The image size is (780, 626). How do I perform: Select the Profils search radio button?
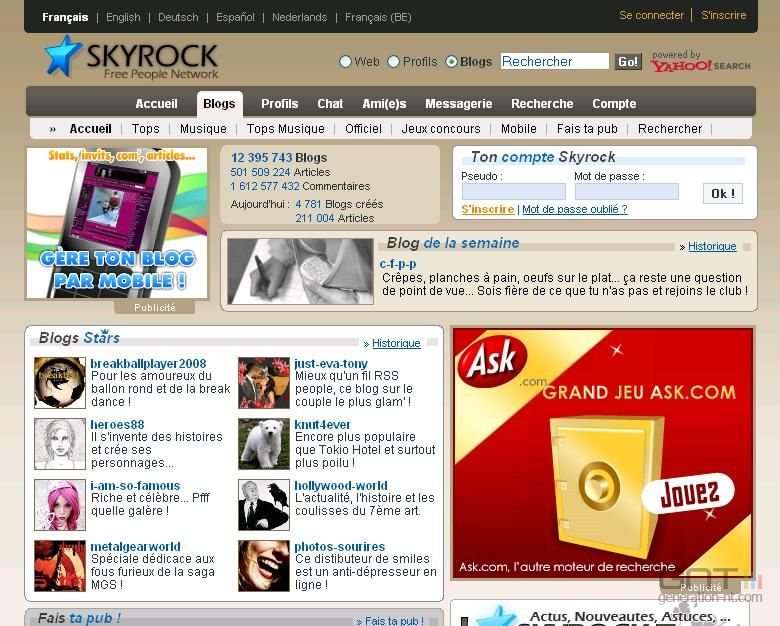tap(393, 62)
